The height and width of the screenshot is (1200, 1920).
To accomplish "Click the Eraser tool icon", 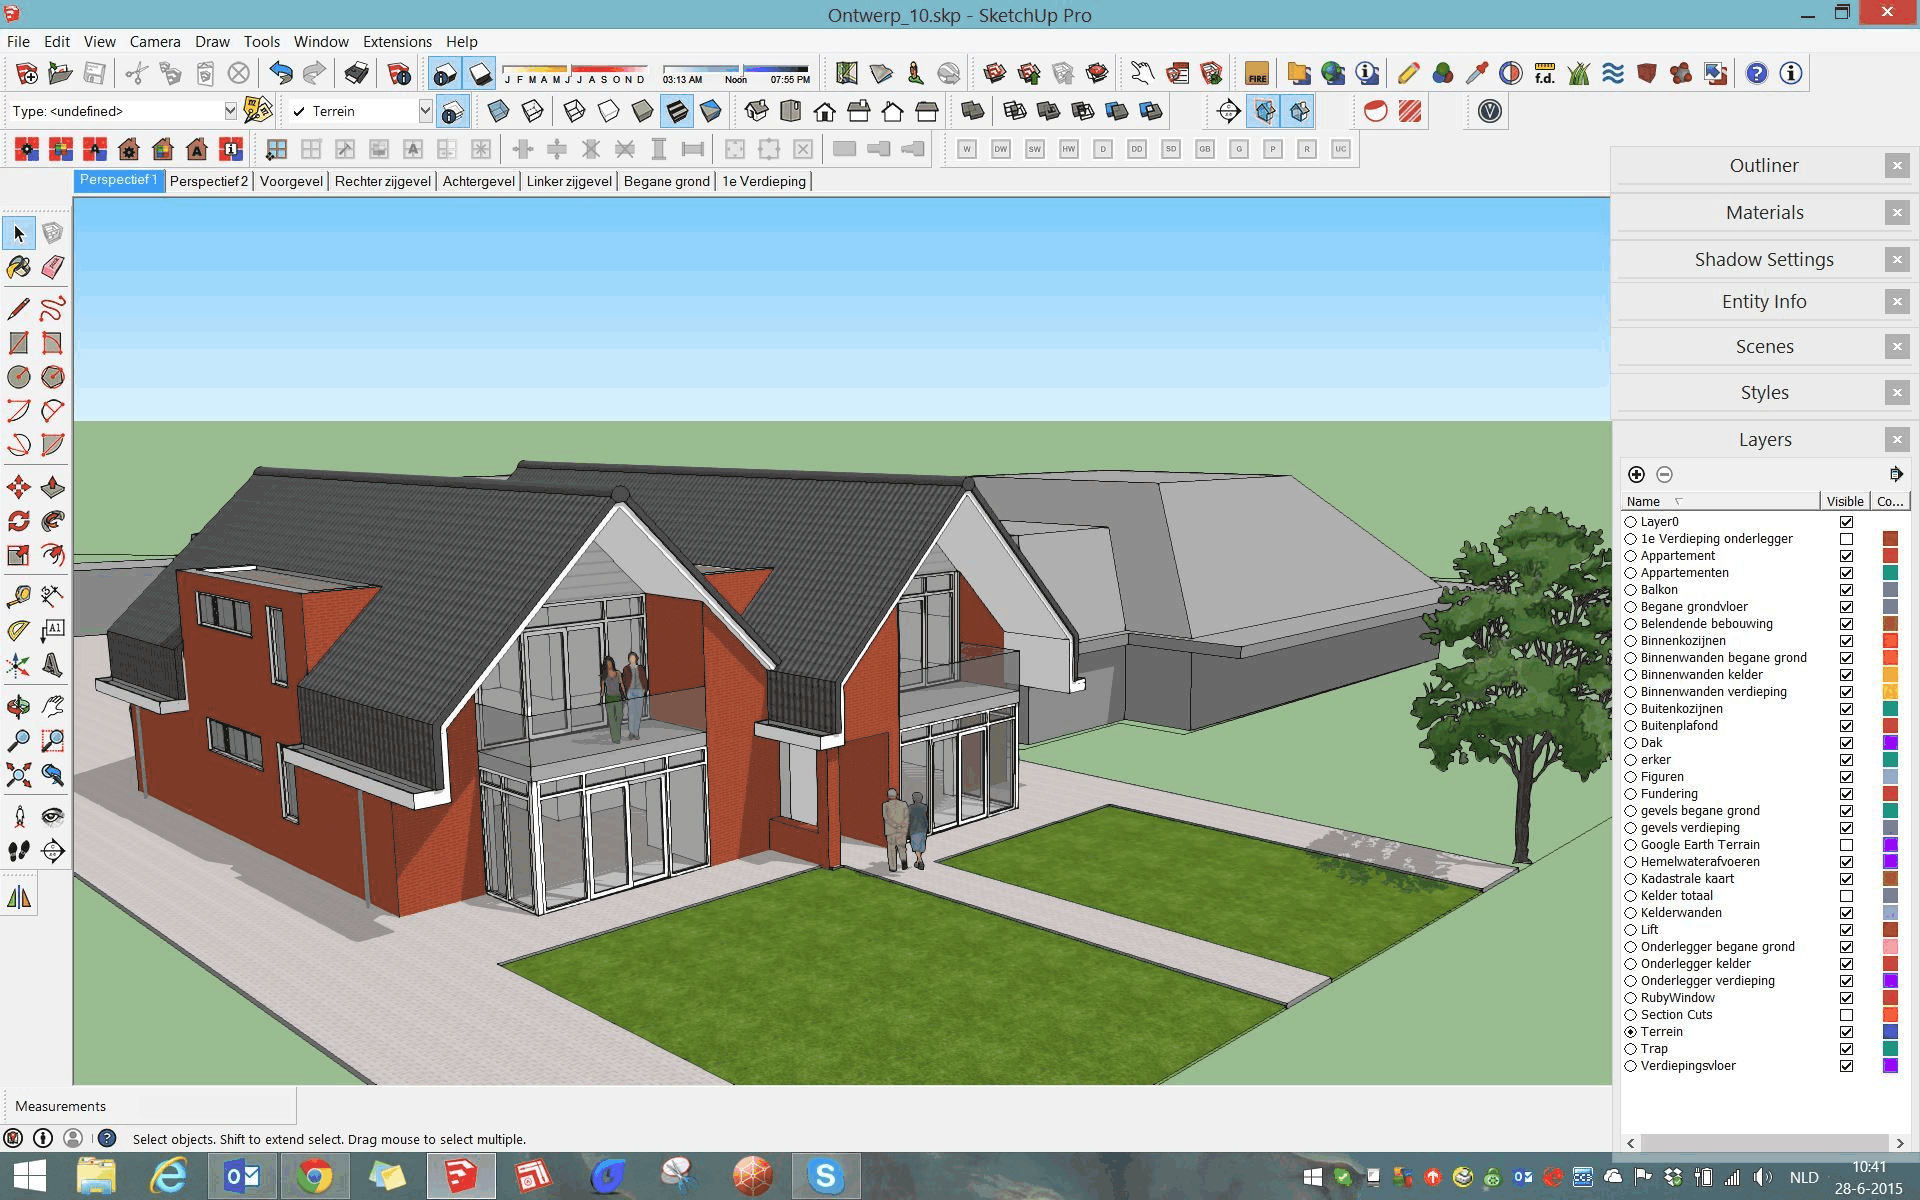I will (x=53, y=270).
